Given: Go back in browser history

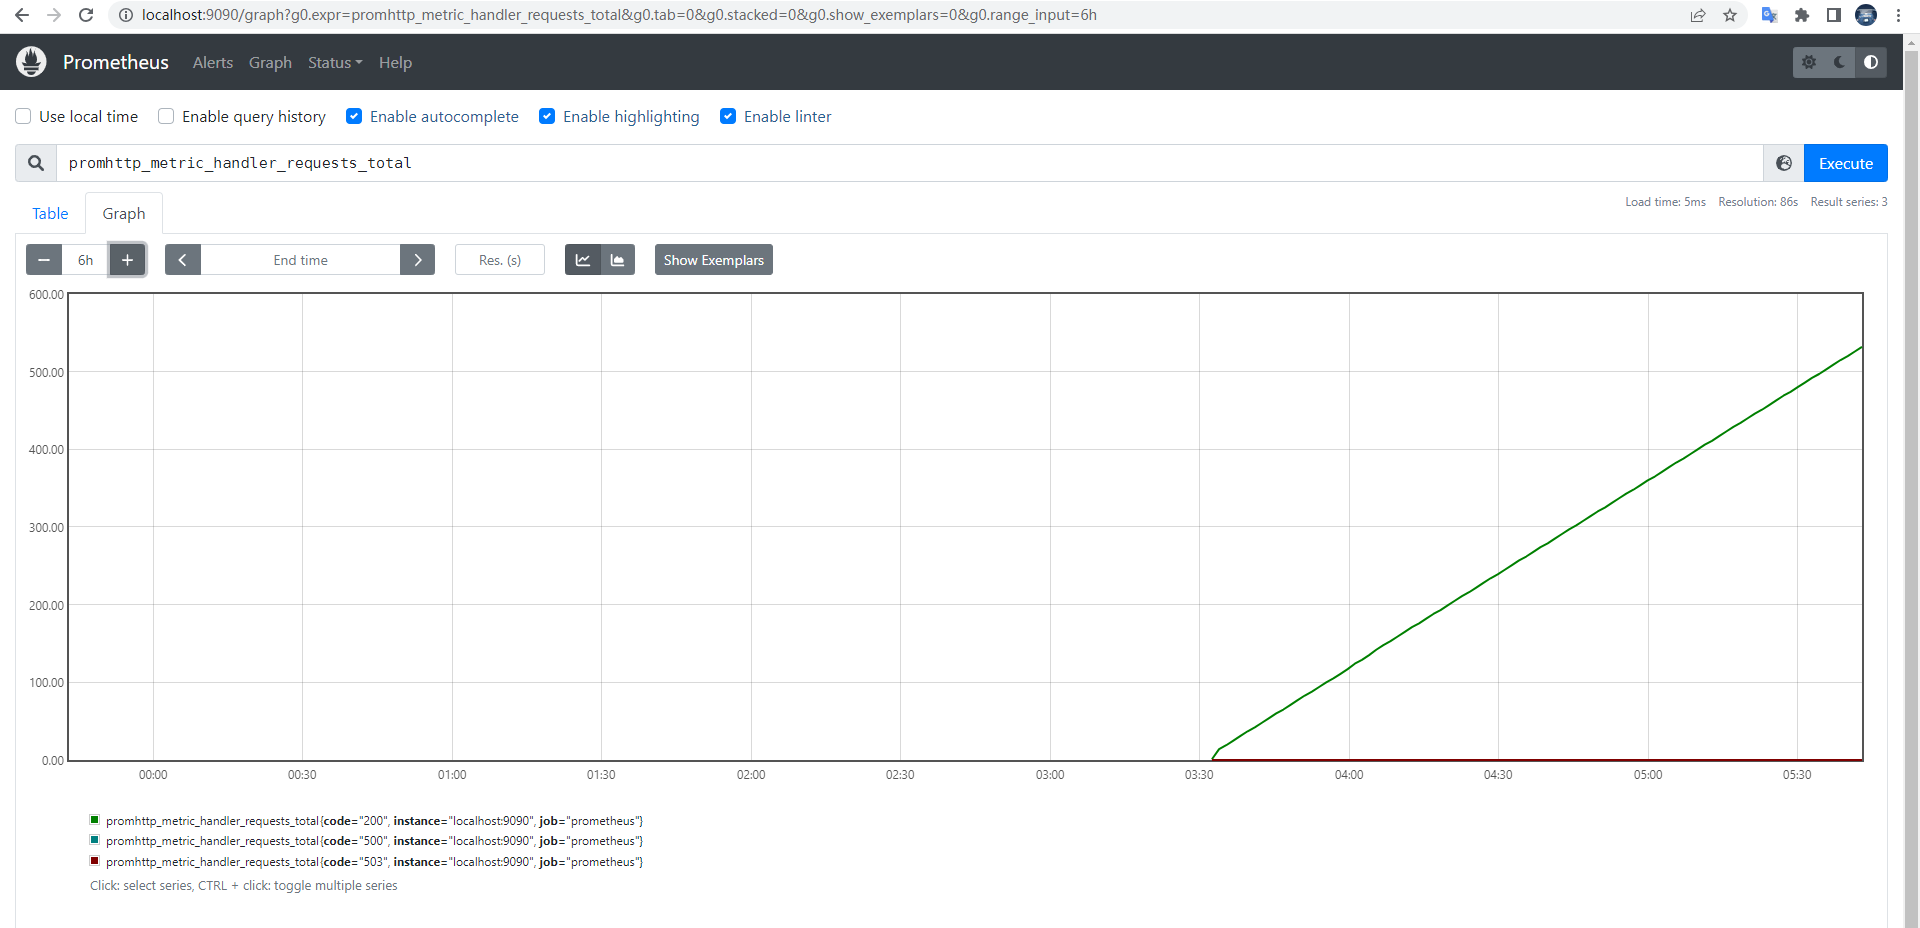Looking at the screenshot, I should [22, 15].
